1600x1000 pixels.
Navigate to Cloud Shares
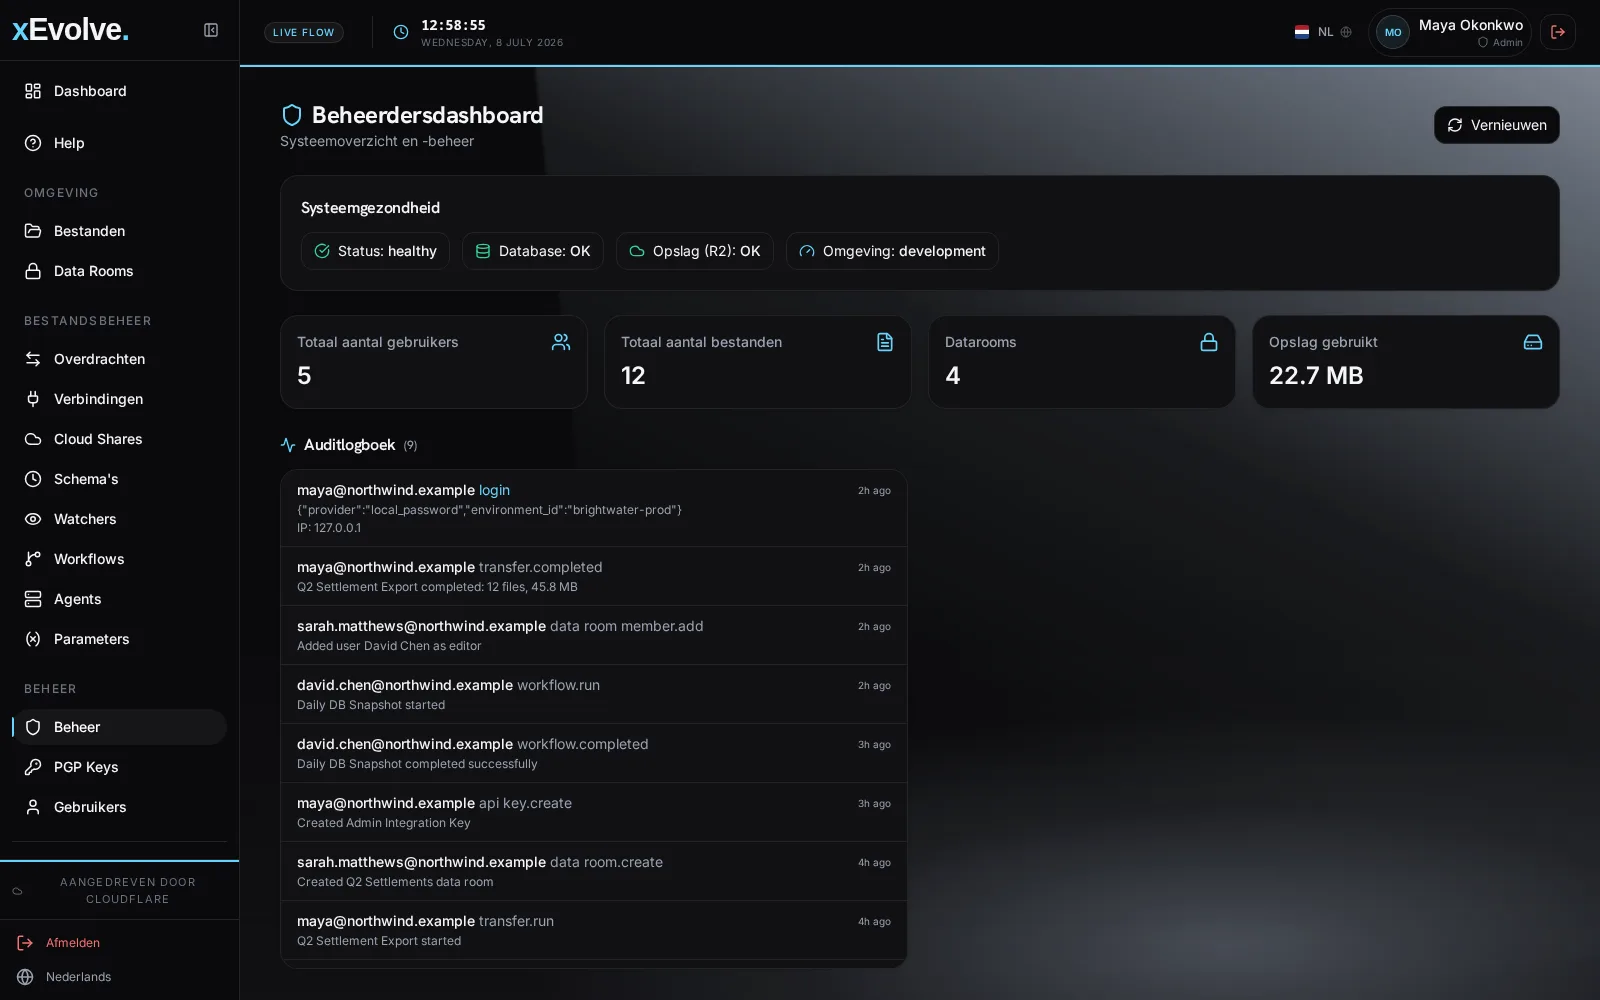(x=120, y=439)
